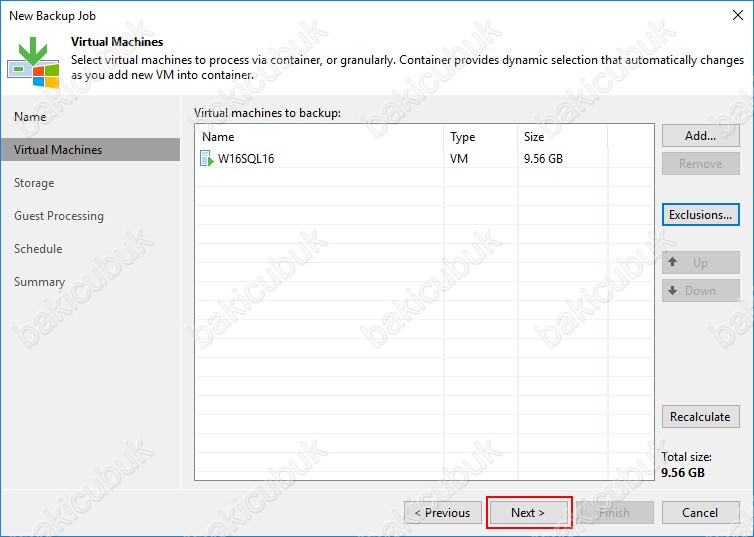The width and height of the screenshot is (754, 537).
Task: Sort the list by Size column header
Action: point(563,137)
